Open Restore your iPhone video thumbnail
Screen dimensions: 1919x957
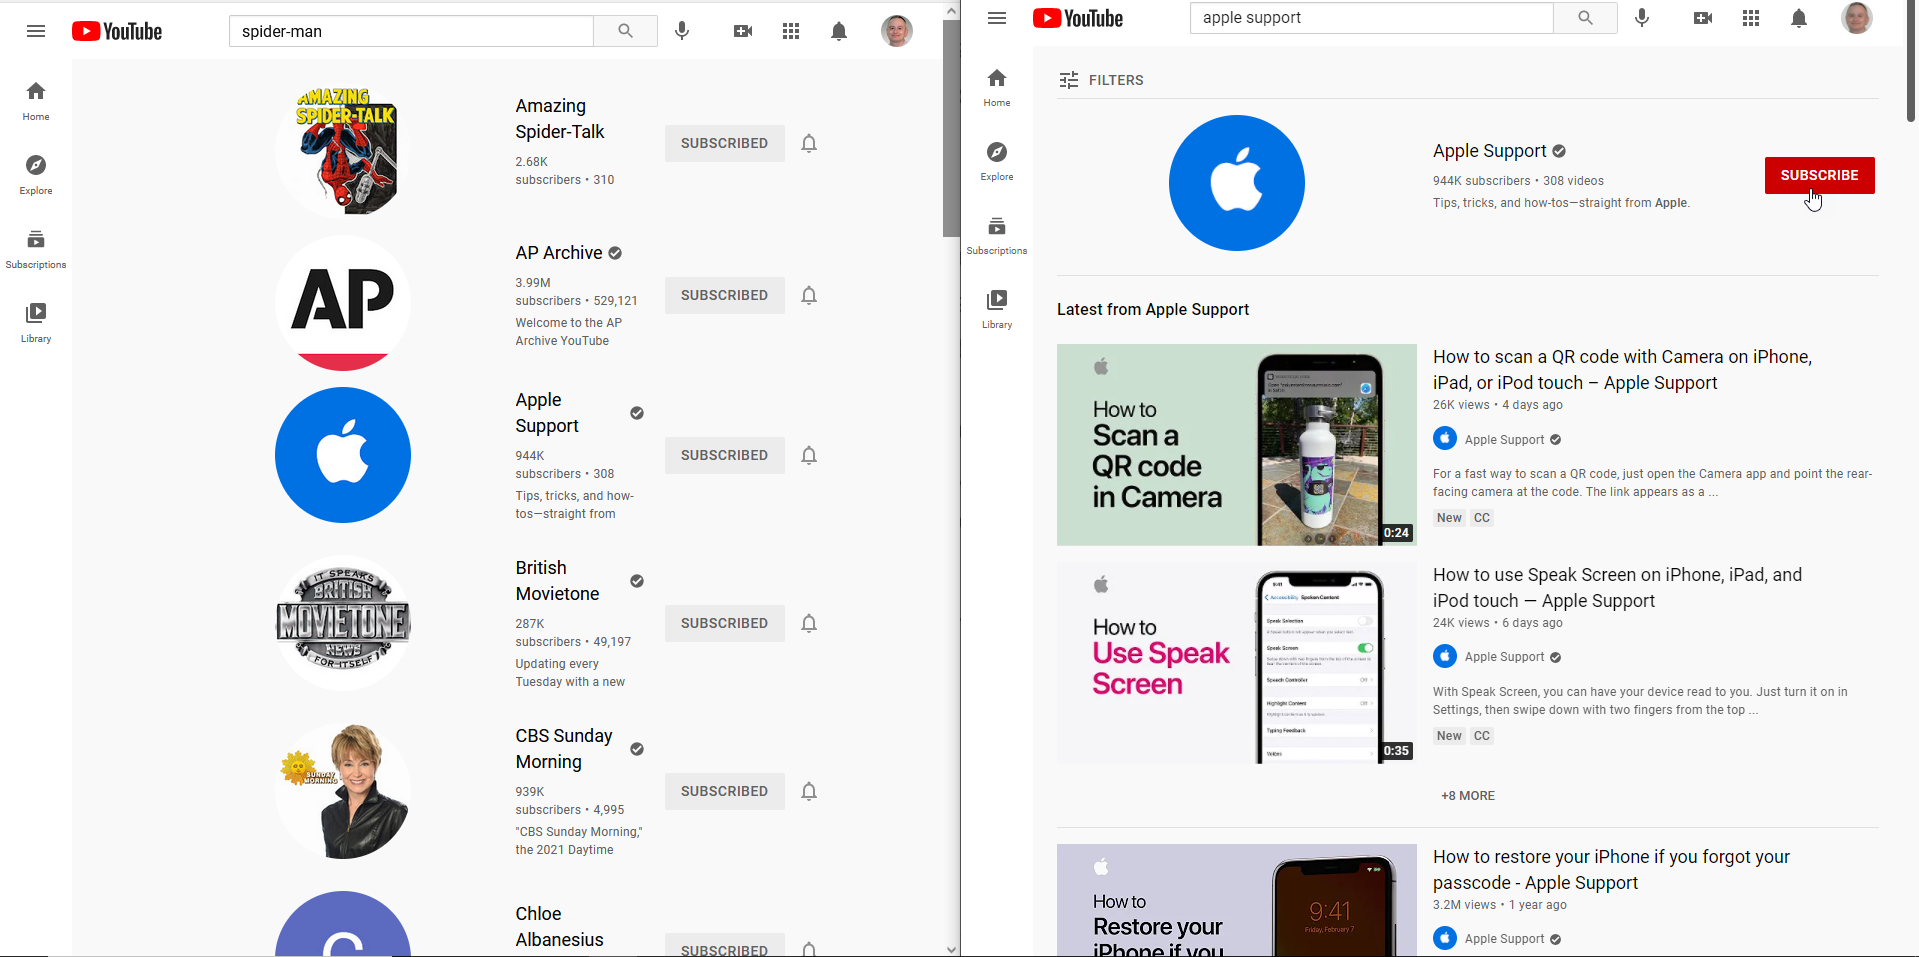point(1237,900)
